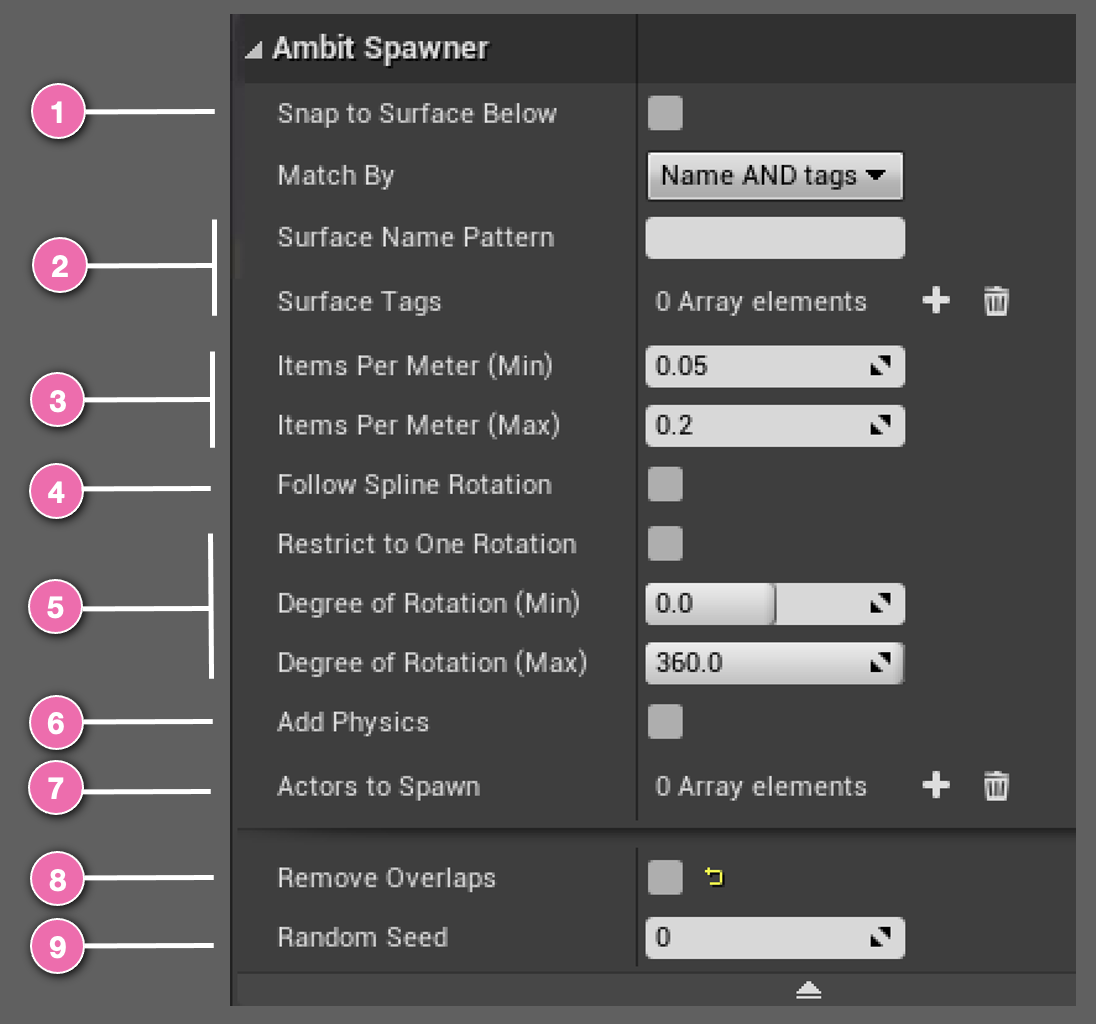Add element to Actors to Spawn array
This screenshot has height=1024, width=1096.
(936, 786)
